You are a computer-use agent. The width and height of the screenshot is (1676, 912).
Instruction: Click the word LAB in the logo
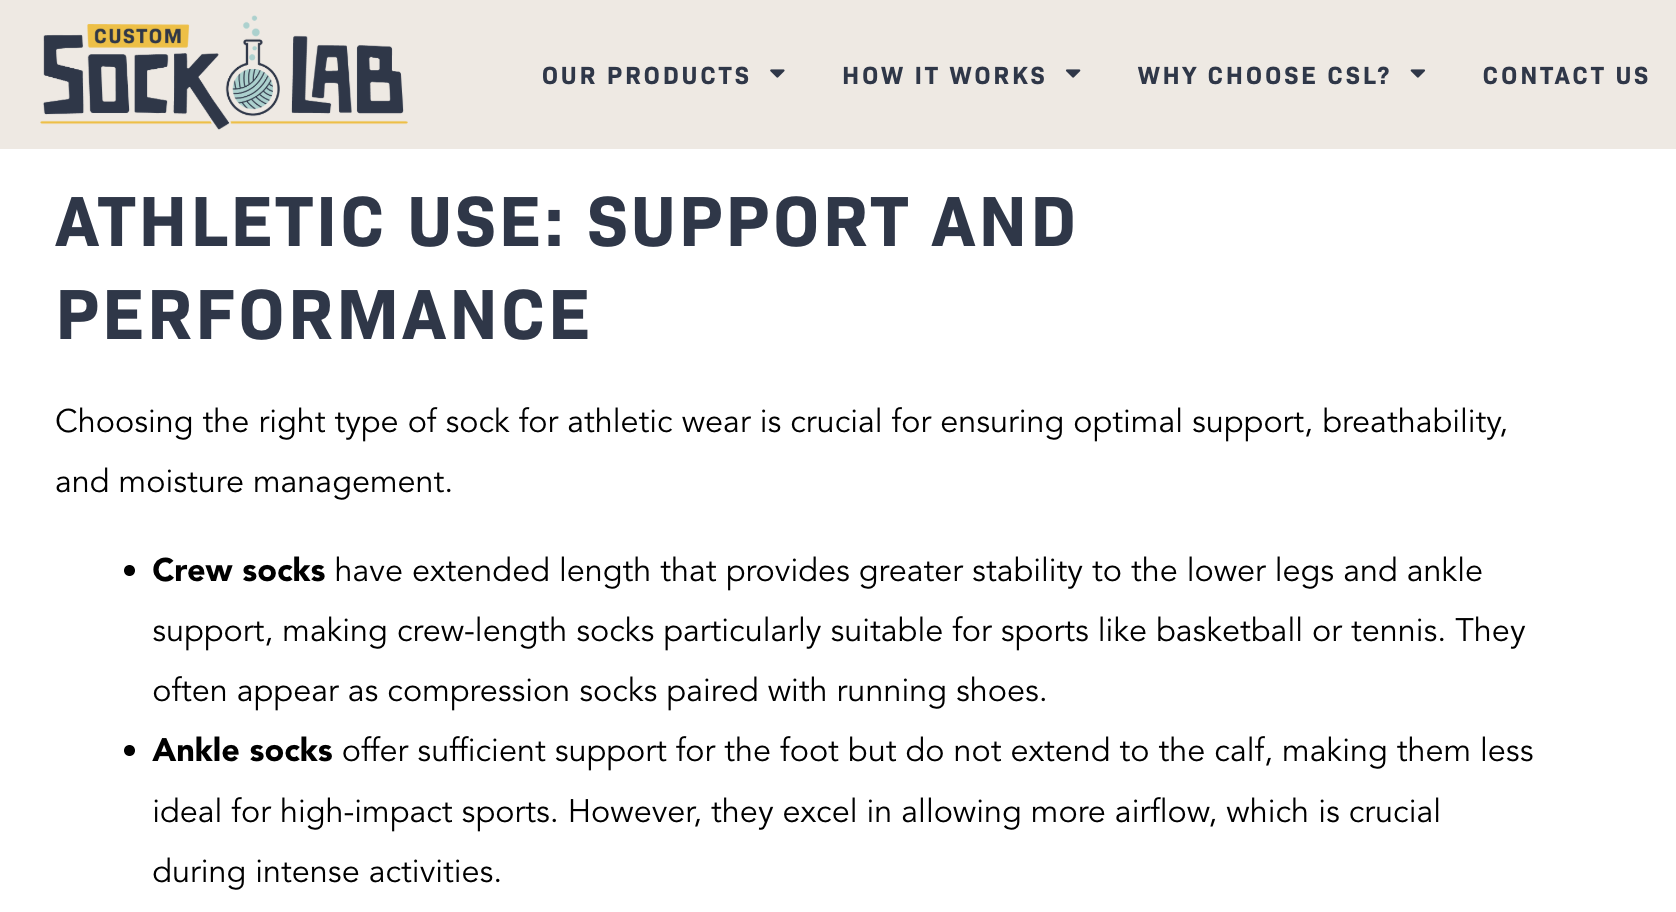click(346, 79)
